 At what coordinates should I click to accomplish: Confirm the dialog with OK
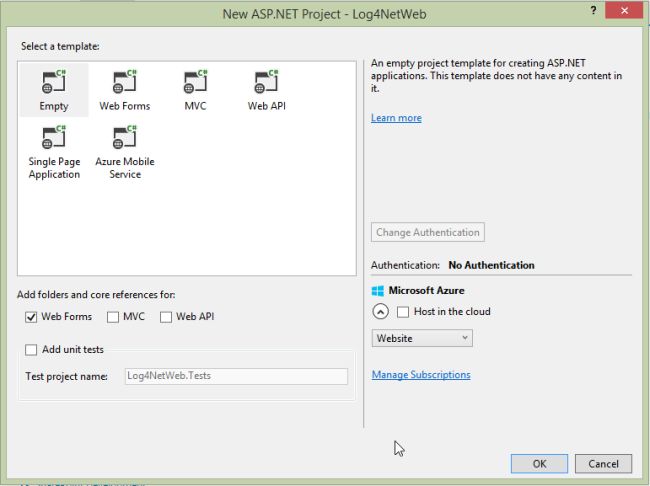[x=539, y=464]
